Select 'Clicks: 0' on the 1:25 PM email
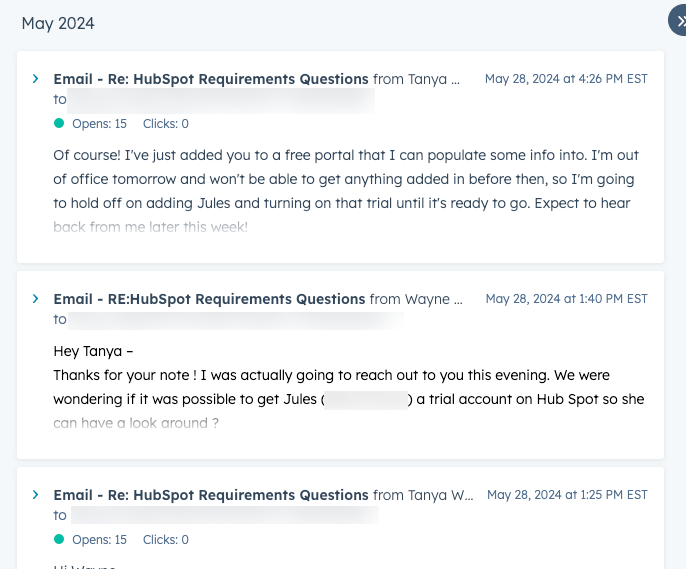This screenshot has height=569, width=686. pos(166,540)
